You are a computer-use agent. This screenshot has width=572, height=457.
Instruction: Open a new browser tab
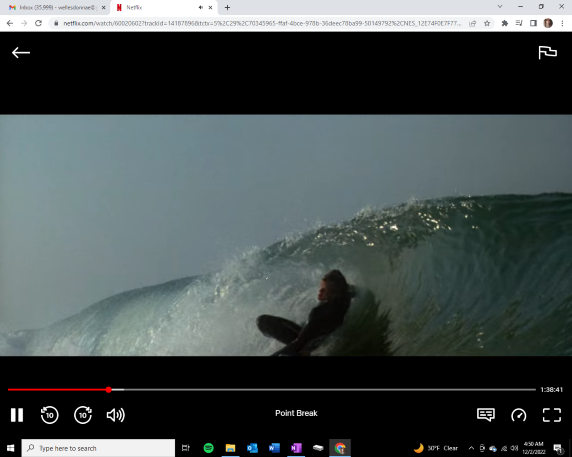(x=227, y=7)
